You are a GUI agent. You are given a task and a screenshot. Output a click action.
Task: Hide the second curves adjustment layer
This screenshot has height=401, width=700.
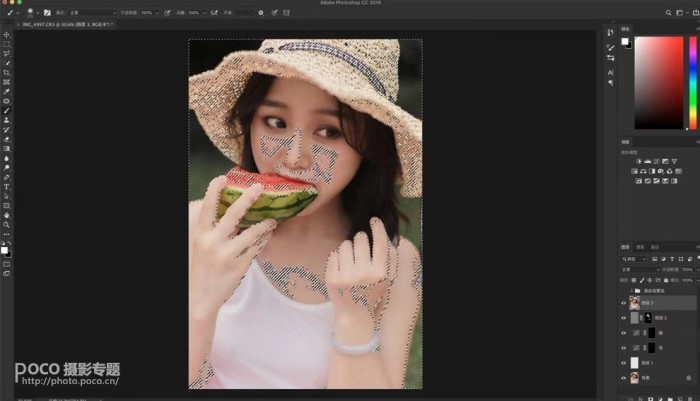[x=624, y=348]
